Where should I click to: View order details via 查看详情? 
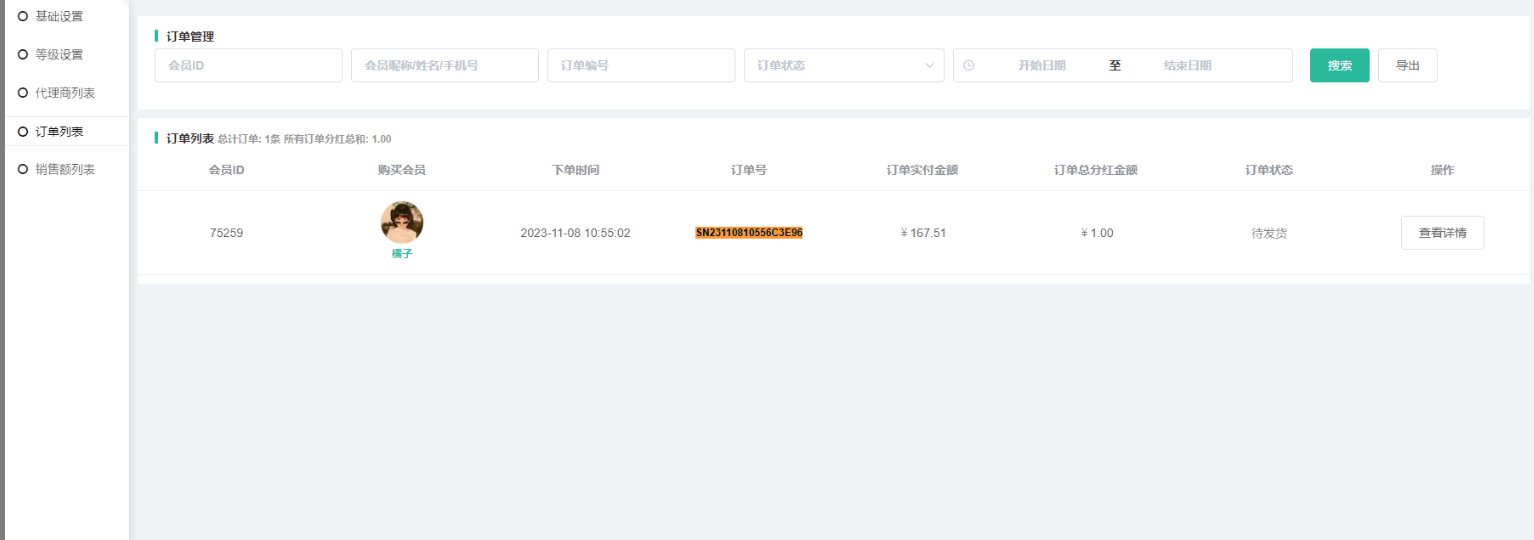pyautogui.click(x=1442, y=233)
